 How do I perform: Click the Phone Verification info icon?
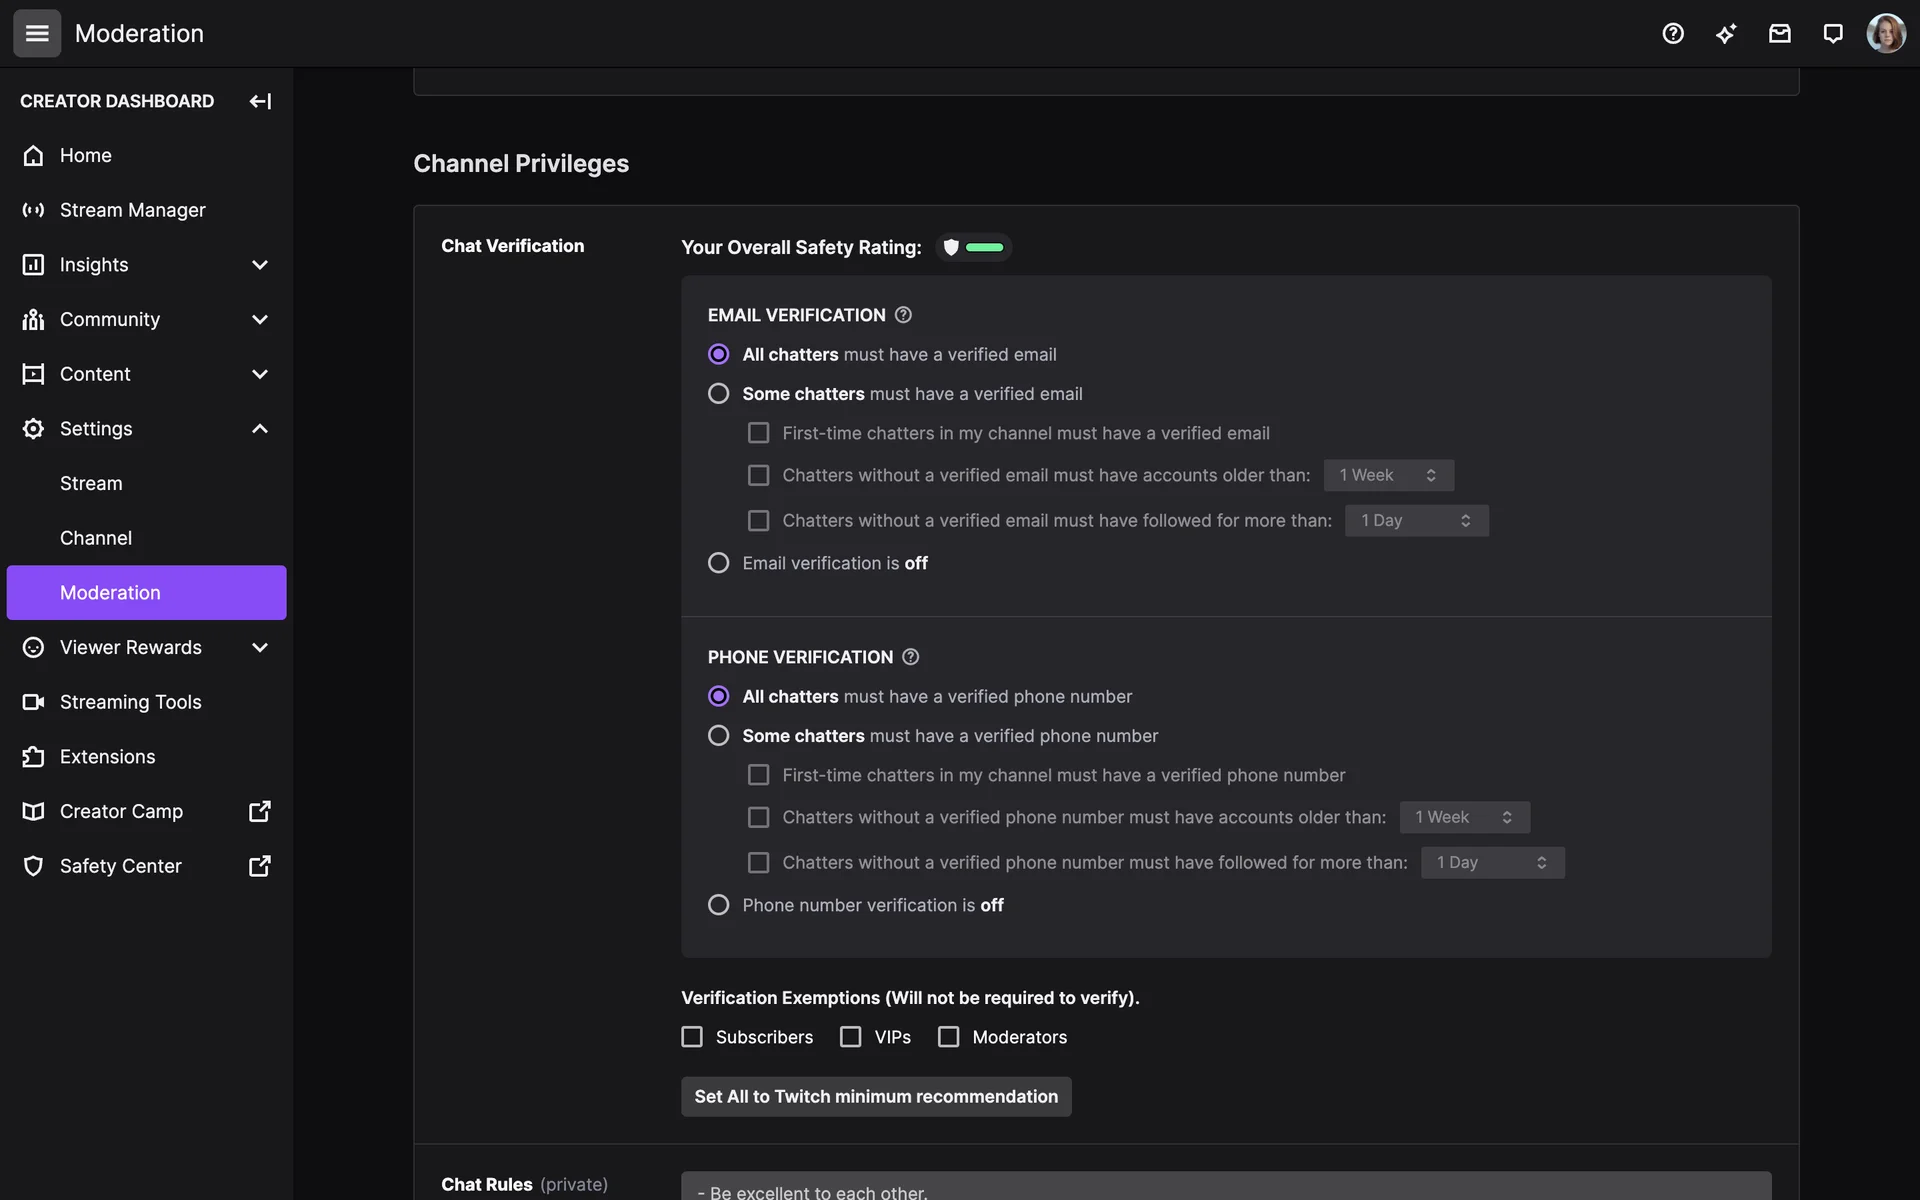click(910, 657)
